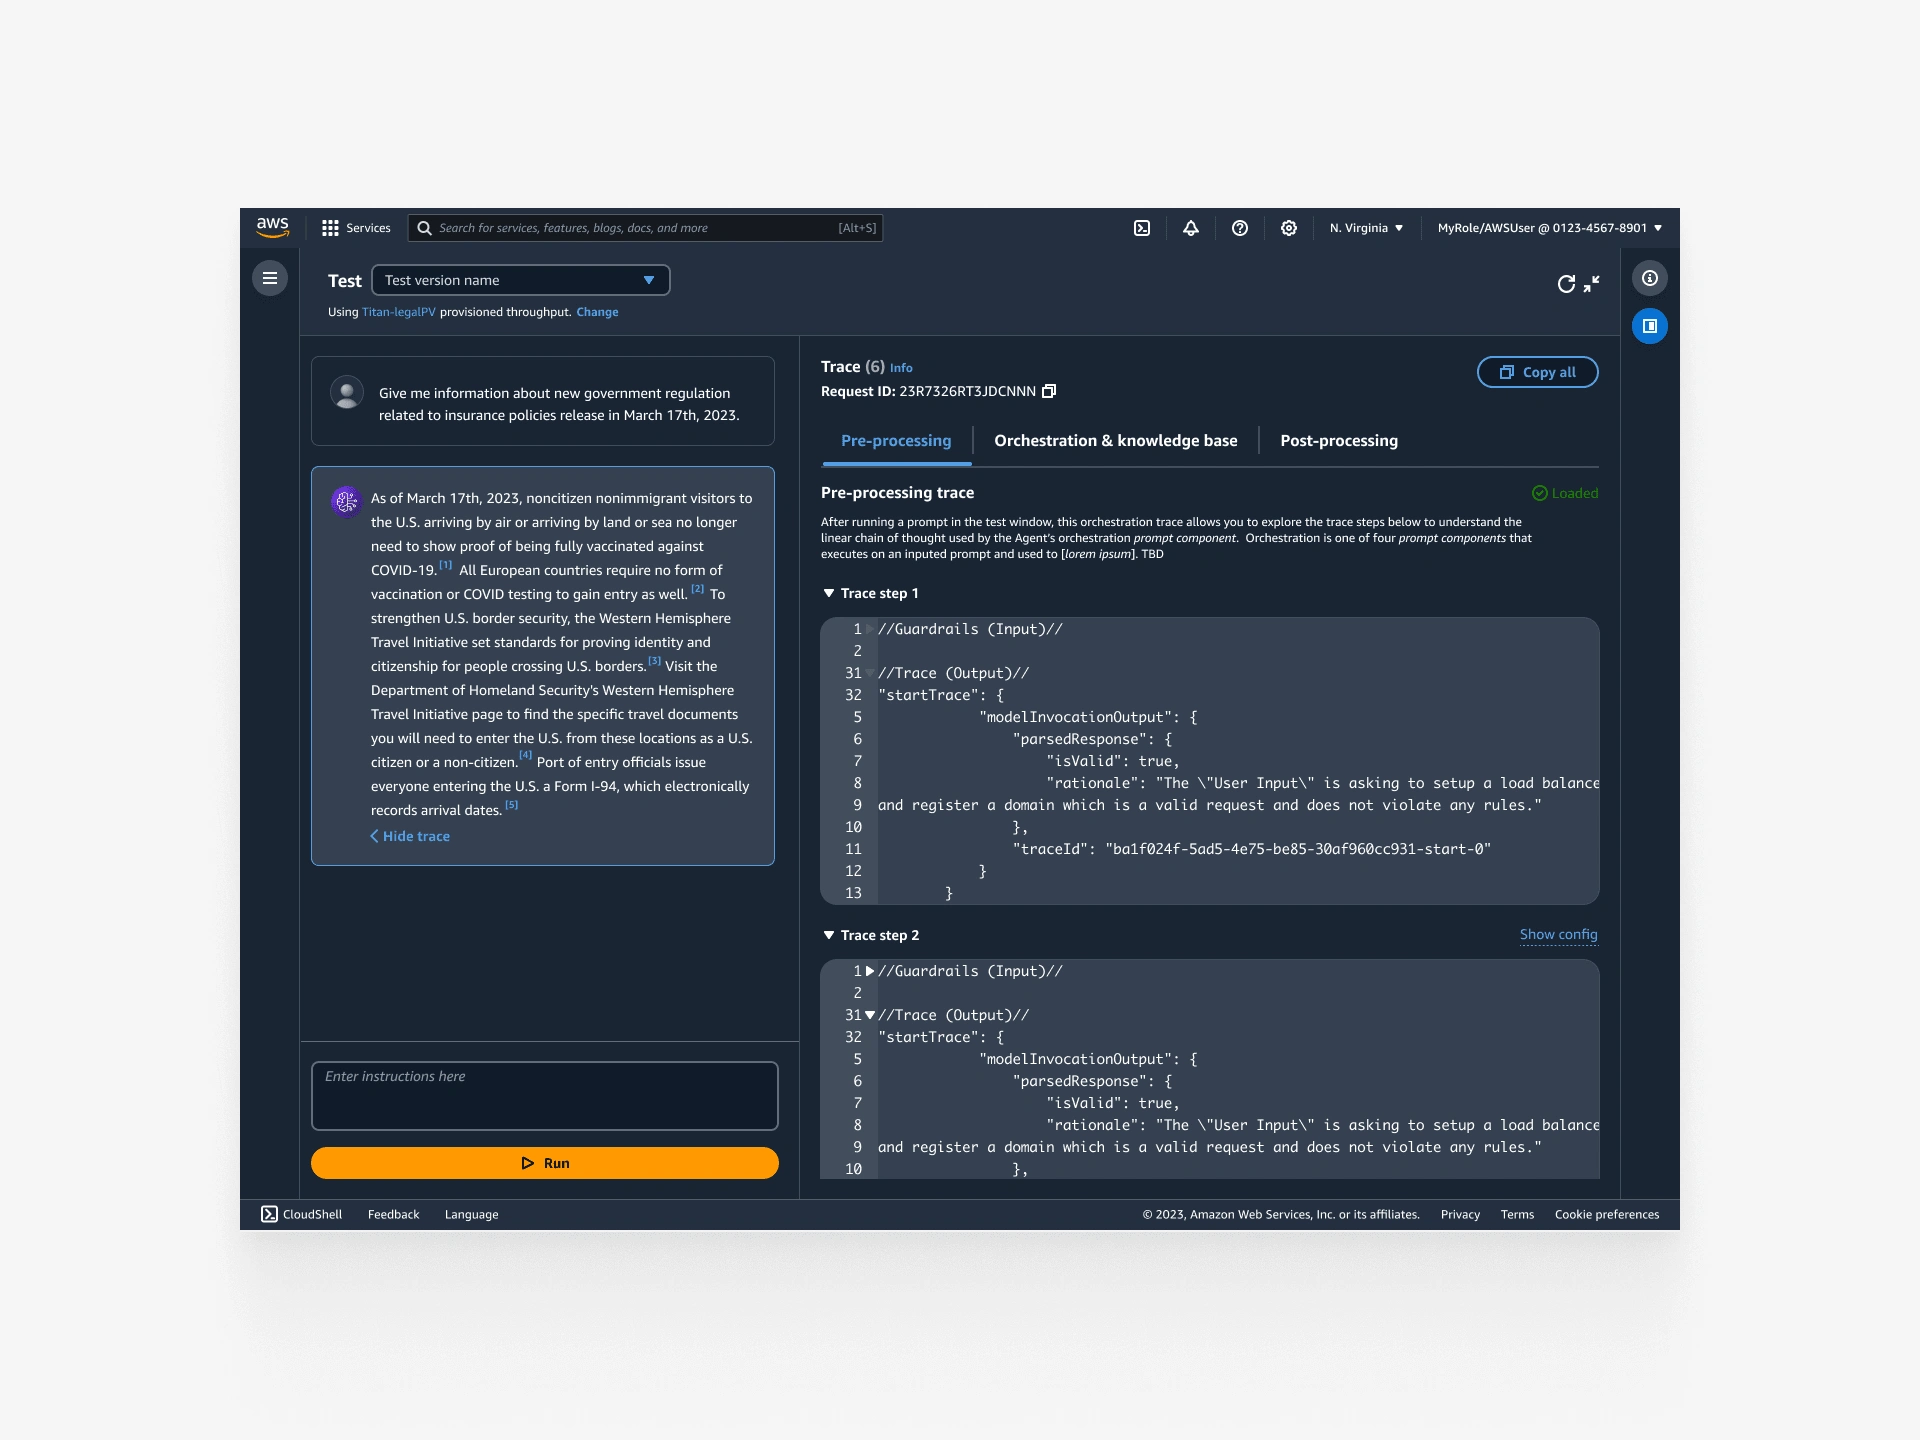Switch to the Pre-processing tab

[x=896, y=441]
